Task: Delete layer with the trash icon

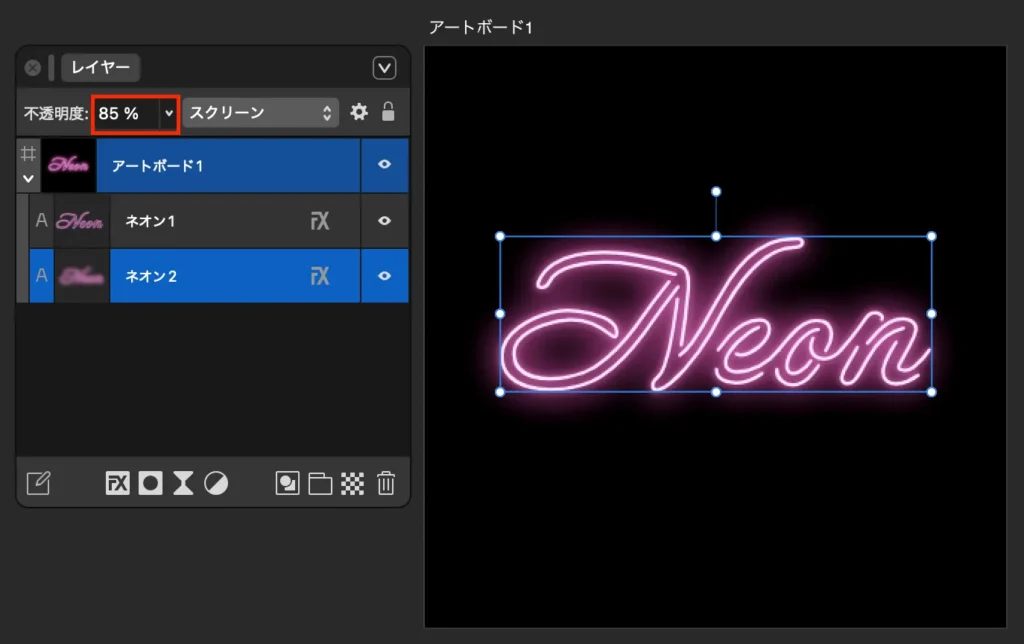Action: [x=386, y=484]
